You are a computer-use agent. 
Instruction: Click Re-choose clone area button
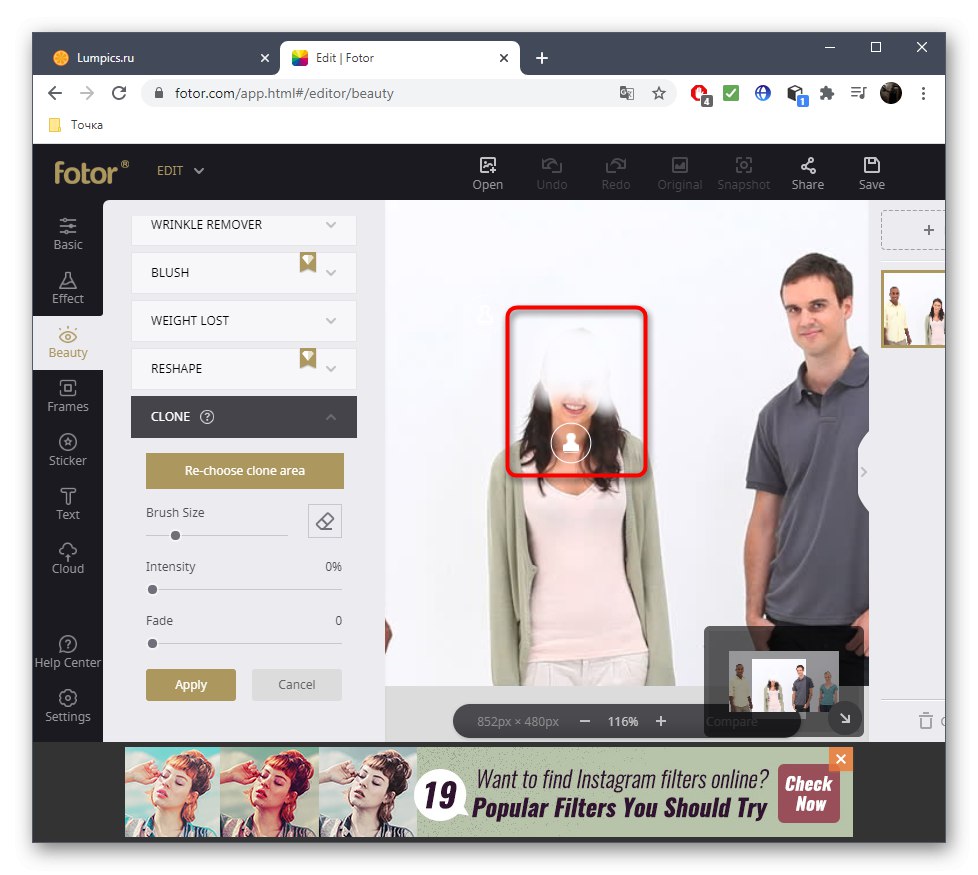click(x=244, y=471)
